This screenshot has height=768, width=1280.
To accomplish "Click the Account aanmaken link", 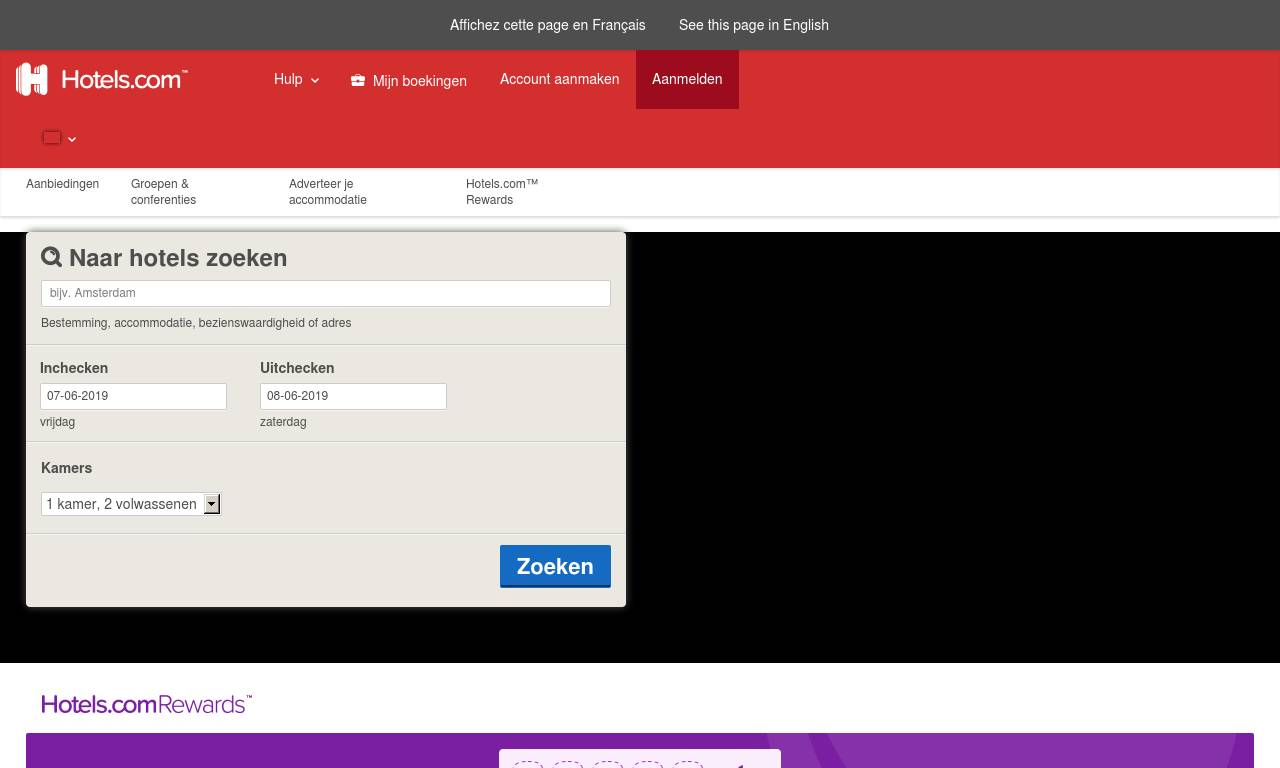I will click(559, 79).
